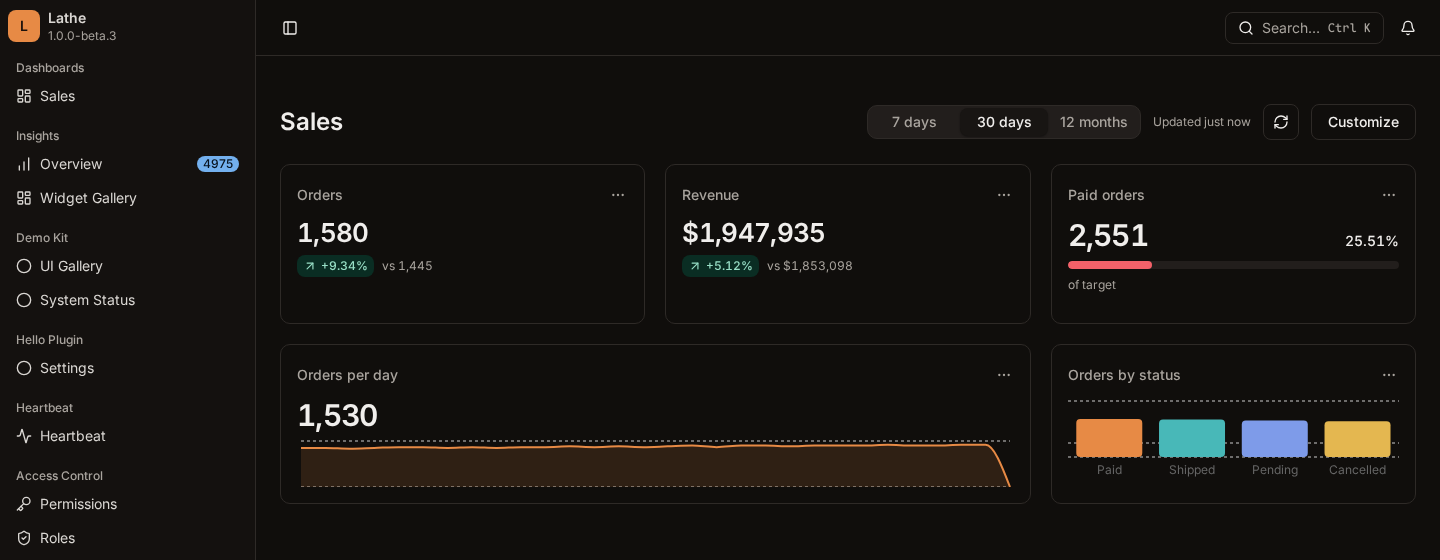1440x560 pixels.
Task: Toggle the sidebar panel icon
Action: click(x=290, y=28)
